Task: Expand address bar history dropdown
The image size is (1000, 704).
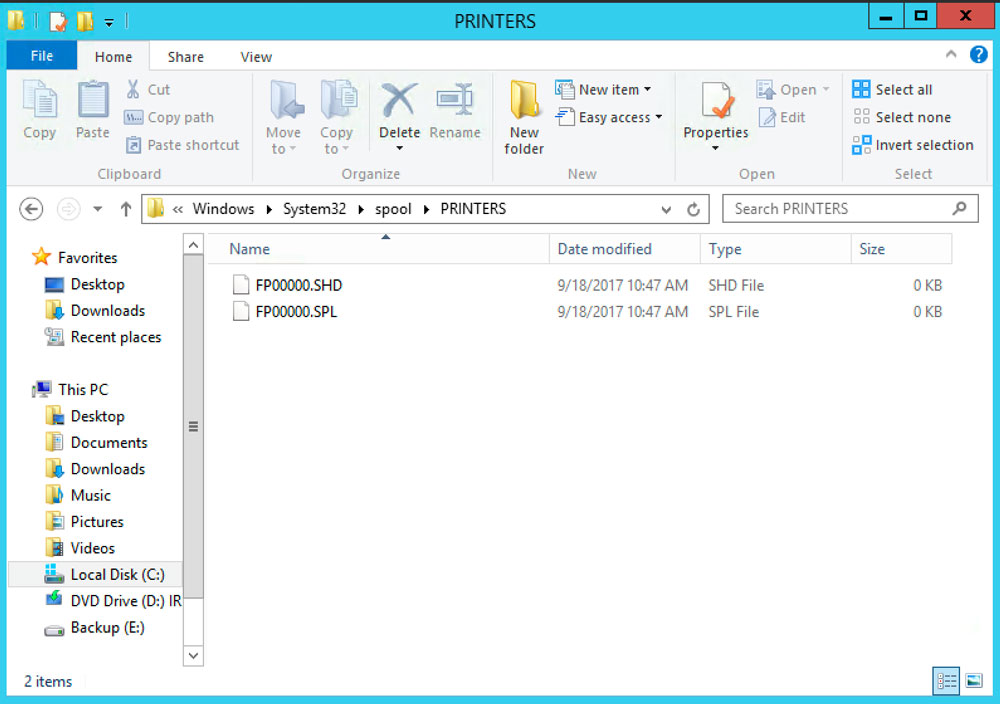Action: tap(667, 209)
